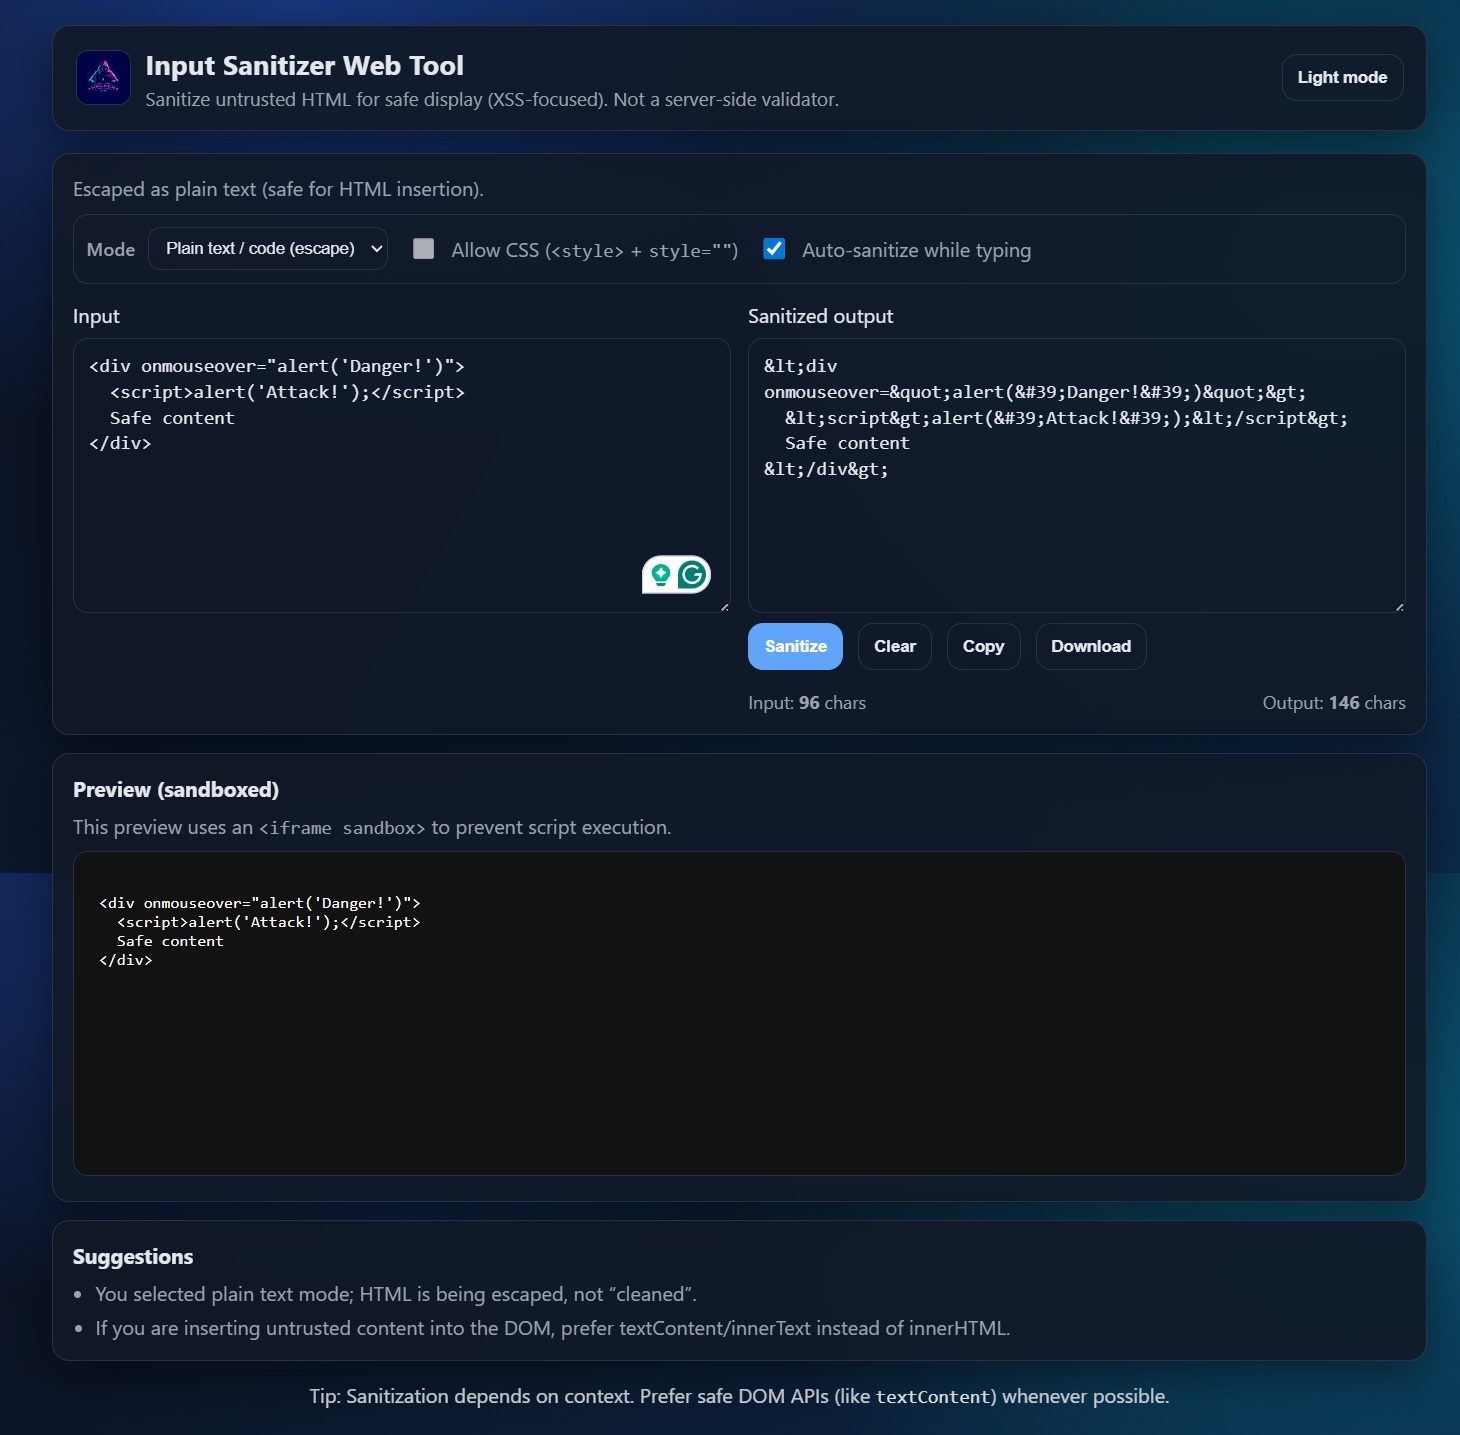
Task: Click the Tip text at page bottom
Action: tap(739, 1396)
